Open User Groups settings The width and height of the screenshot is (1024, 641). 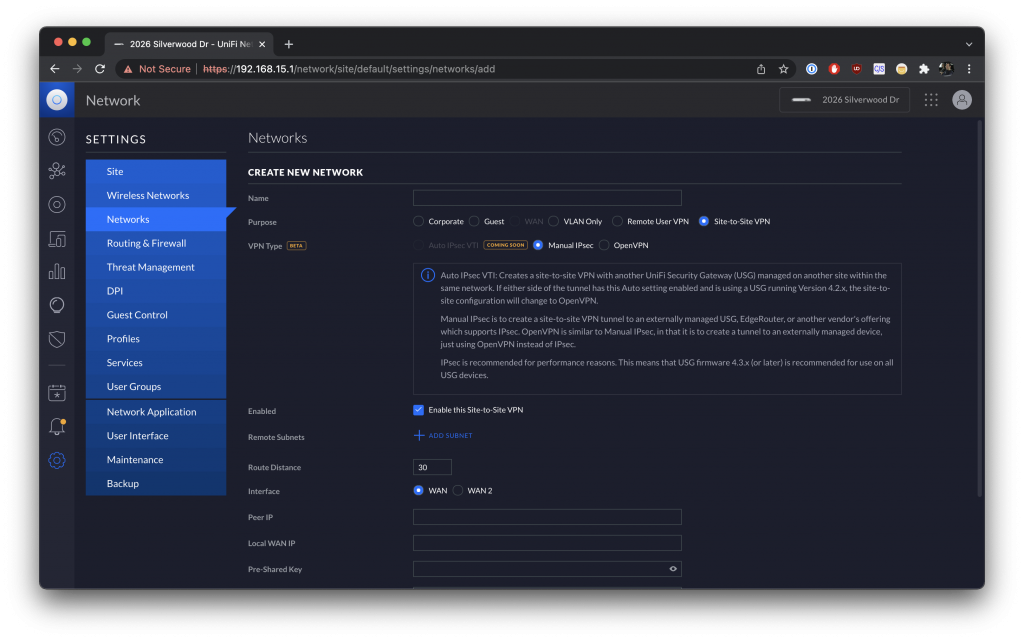tap(156, 387)
